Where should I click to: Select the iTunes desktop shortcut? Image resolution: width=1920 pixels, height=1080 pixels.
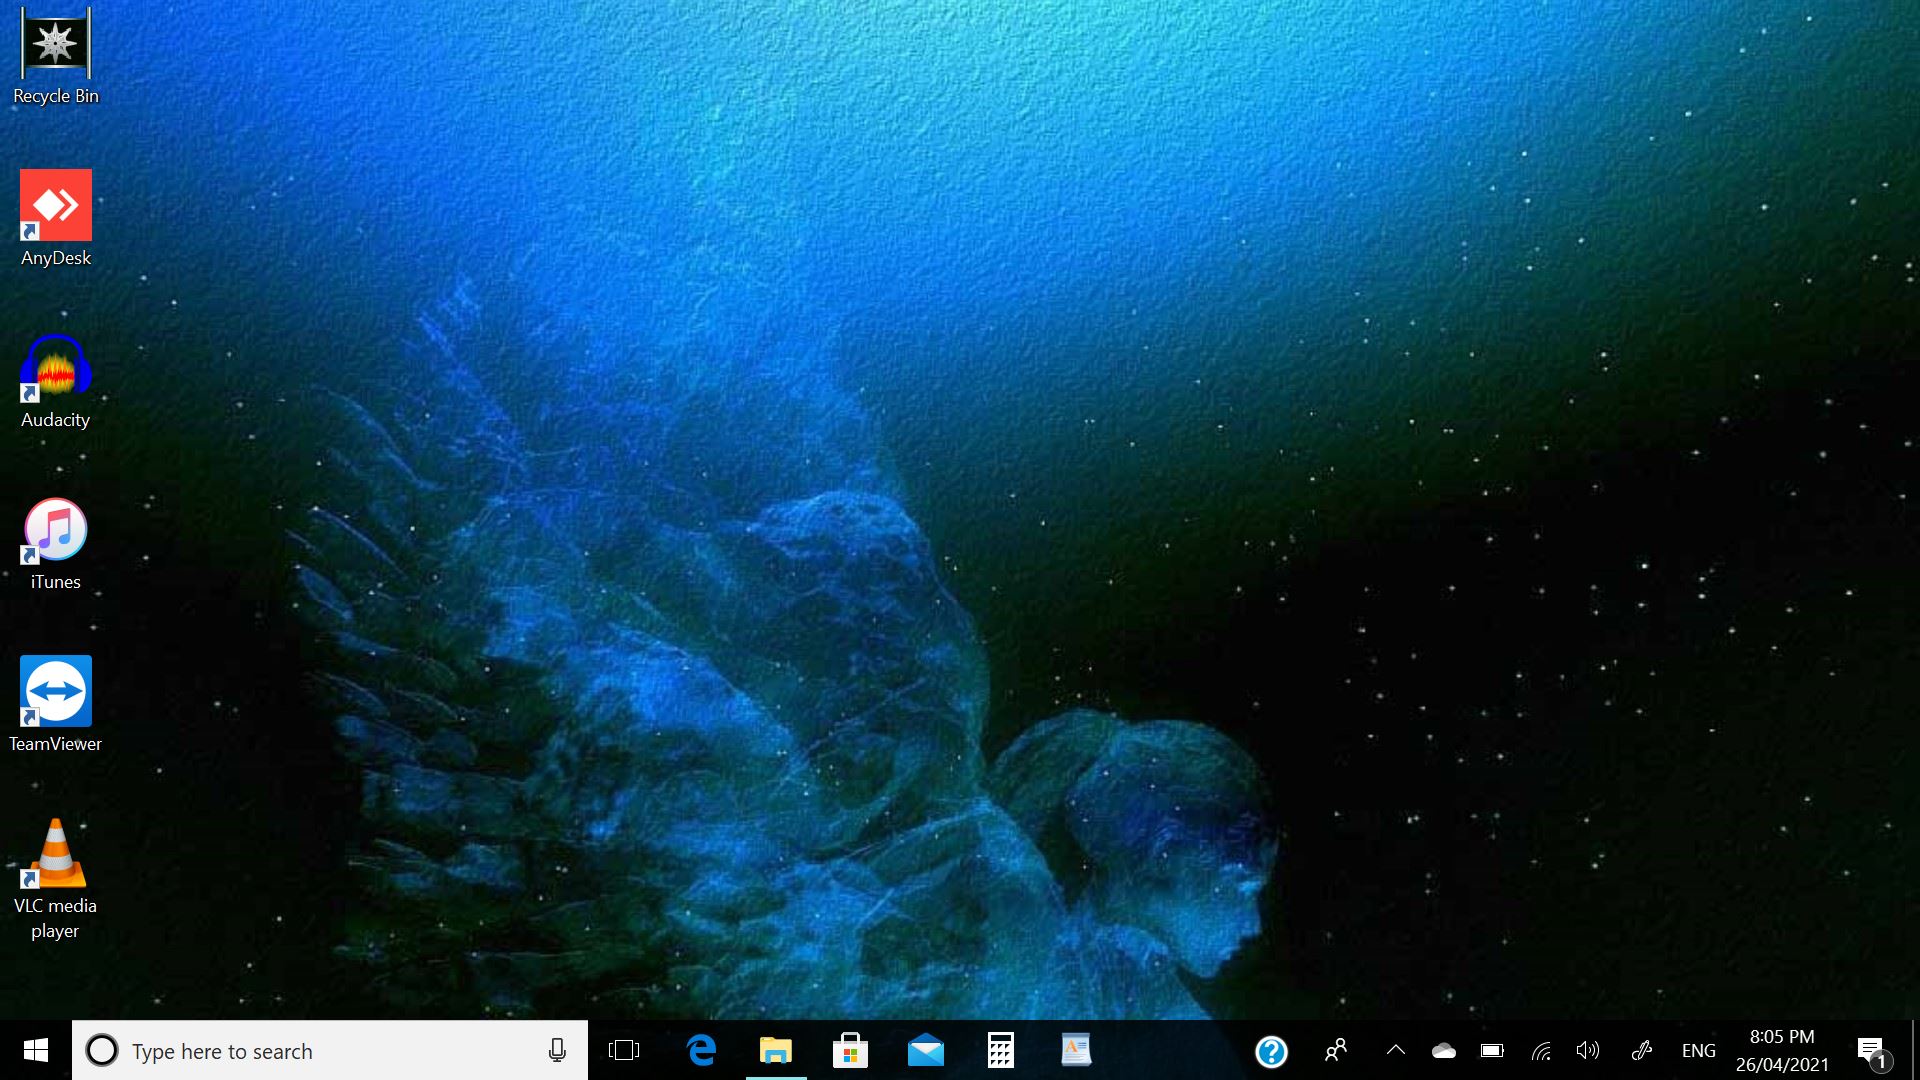(56, 543)
